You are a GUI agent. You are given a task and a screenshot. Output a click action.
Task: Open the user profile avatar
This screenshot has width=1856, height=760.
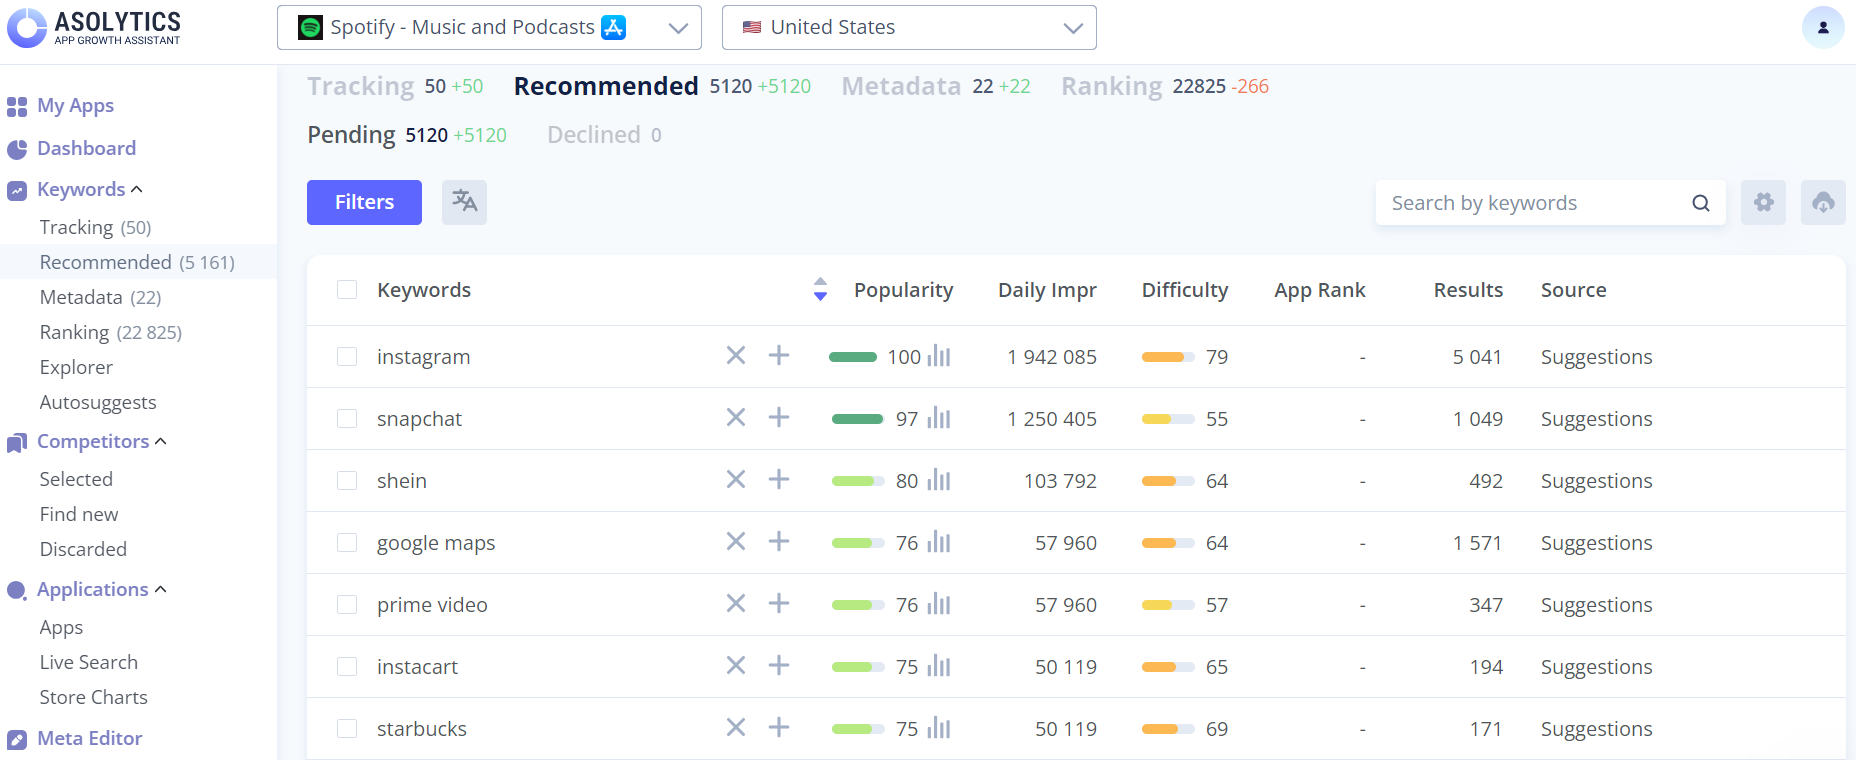[x=1822, y=27]
